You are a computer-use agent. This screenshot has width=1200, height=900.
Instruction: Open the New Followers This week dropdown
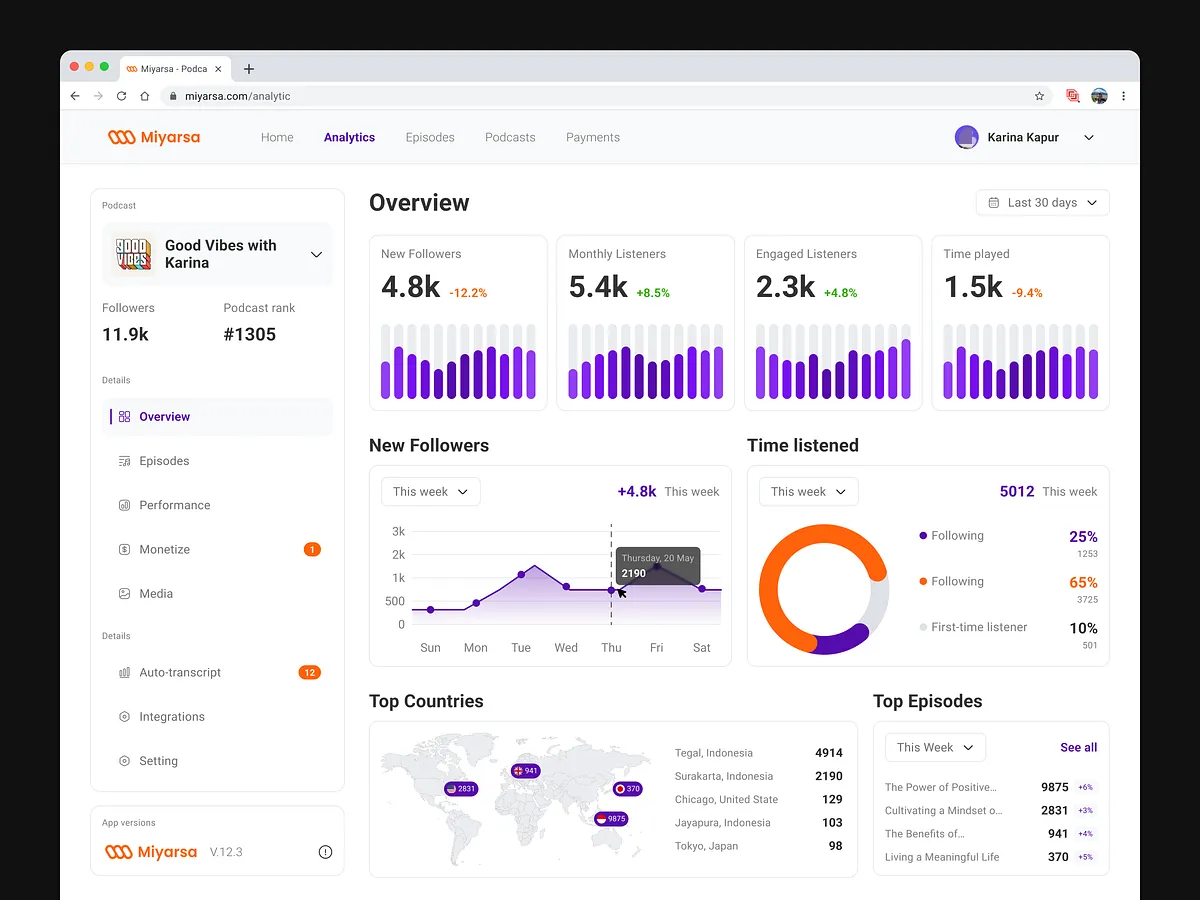point(431,492)
